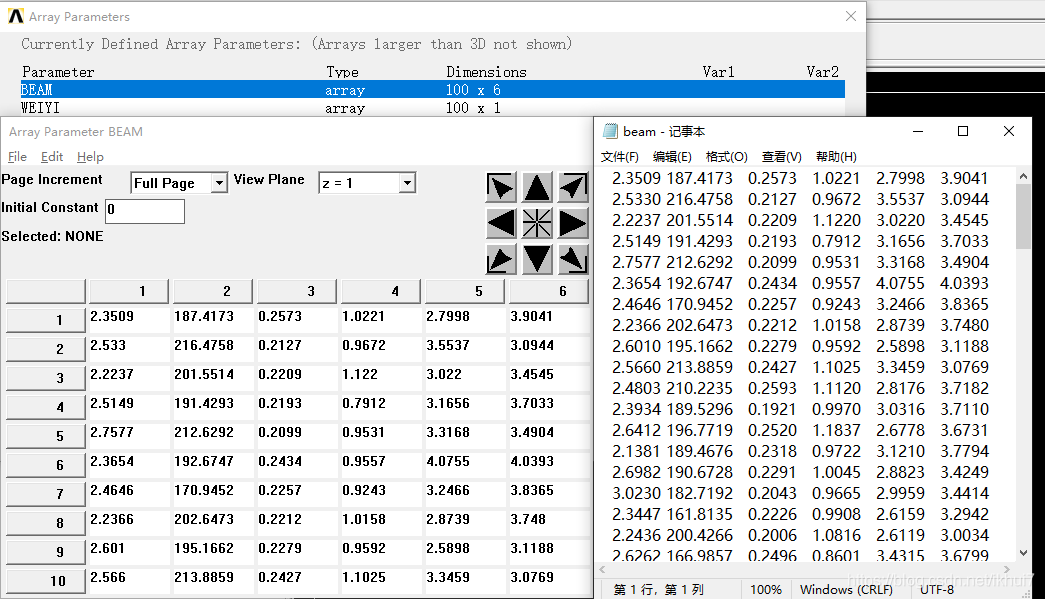Open the Edit menu in Array Parameter BEAM
This screenshot has height=599, width=1045.
52,157
